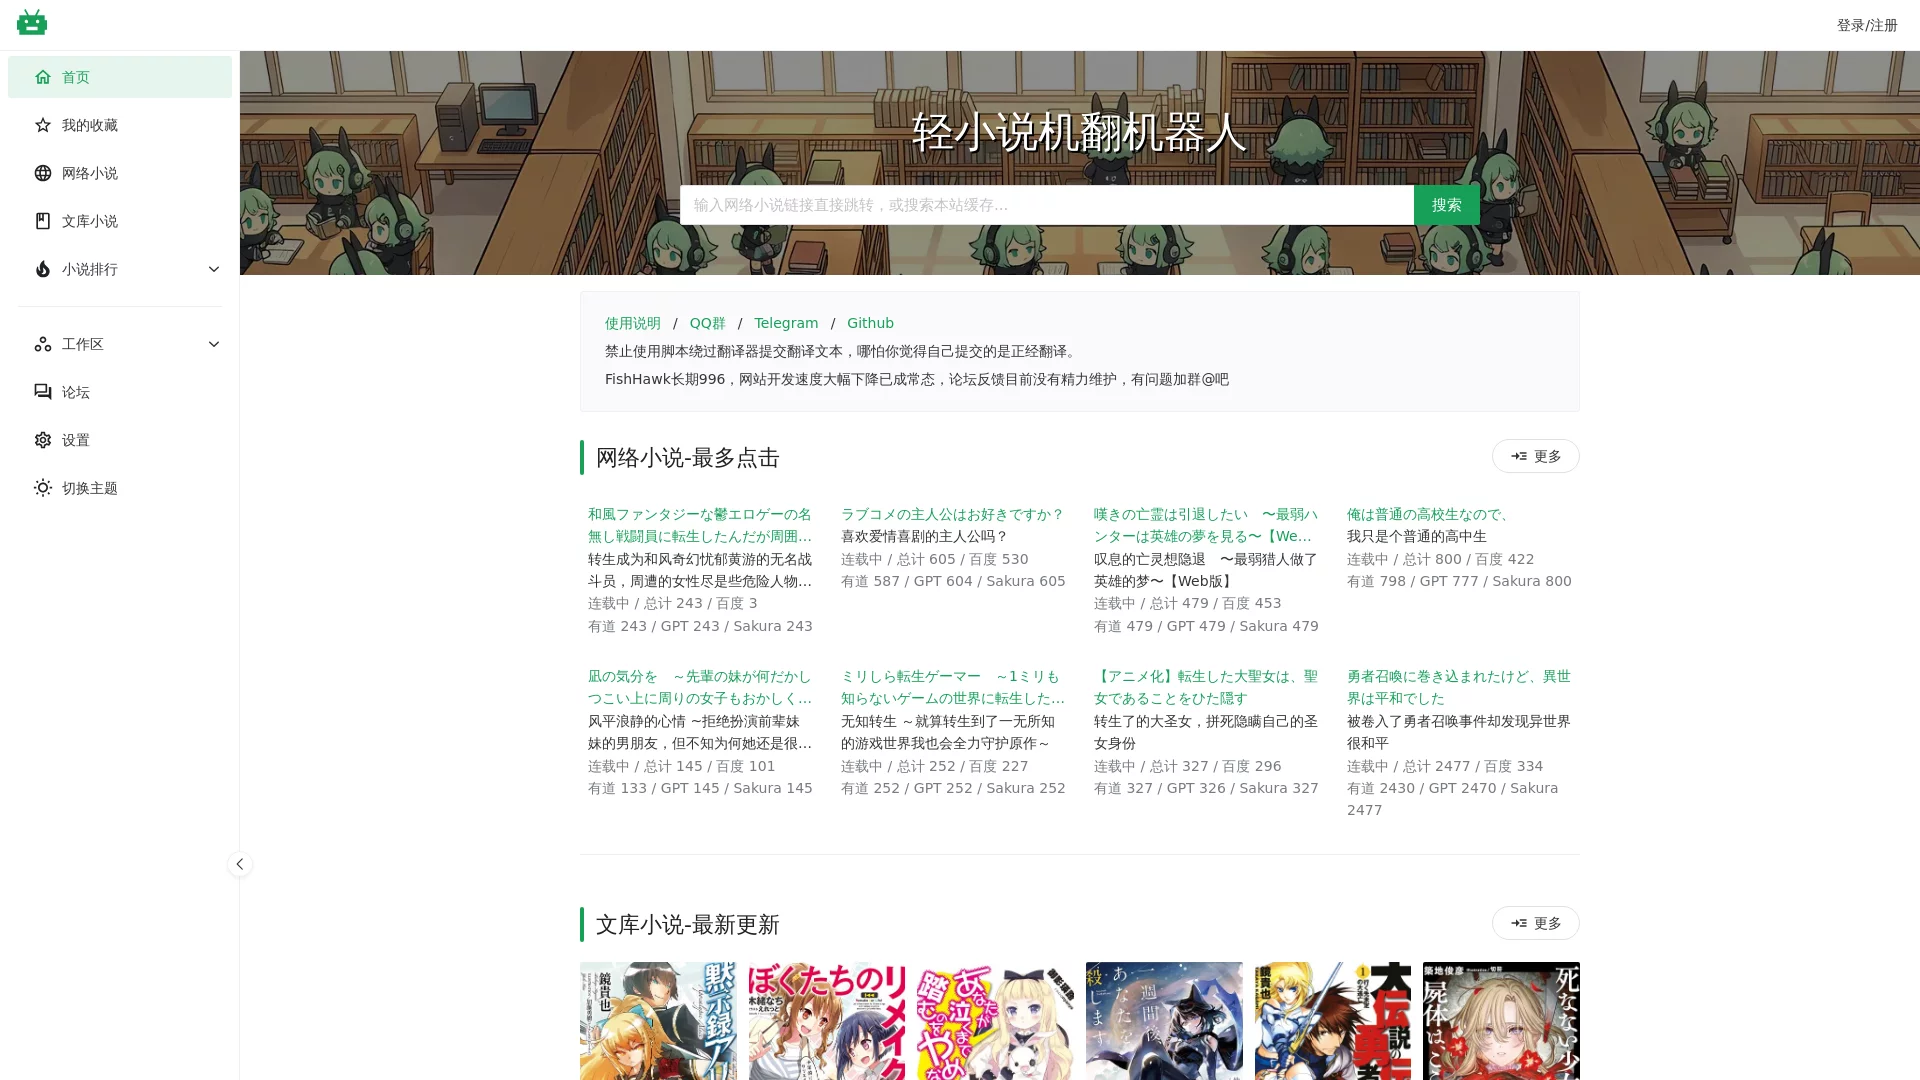The height and width of the screenshot is (1080, 1920).
Task: Click the green robot logo icon
Action: pyautogui.click(x=32, y=22)
